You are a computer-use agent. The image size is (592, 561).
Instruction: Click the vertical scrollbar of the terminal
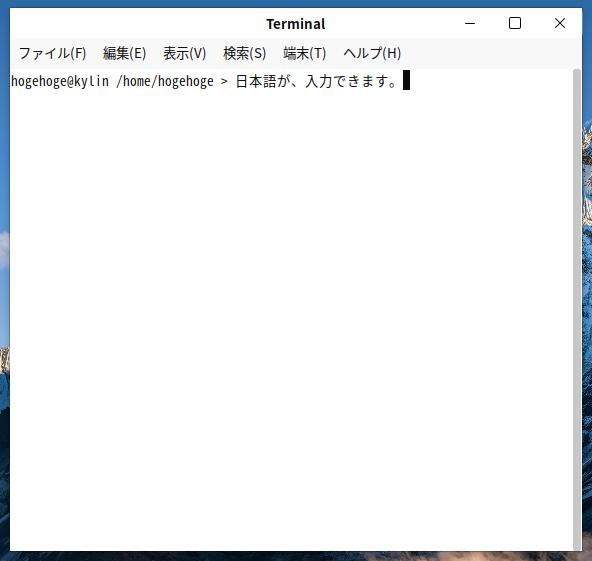click(577, 310)
